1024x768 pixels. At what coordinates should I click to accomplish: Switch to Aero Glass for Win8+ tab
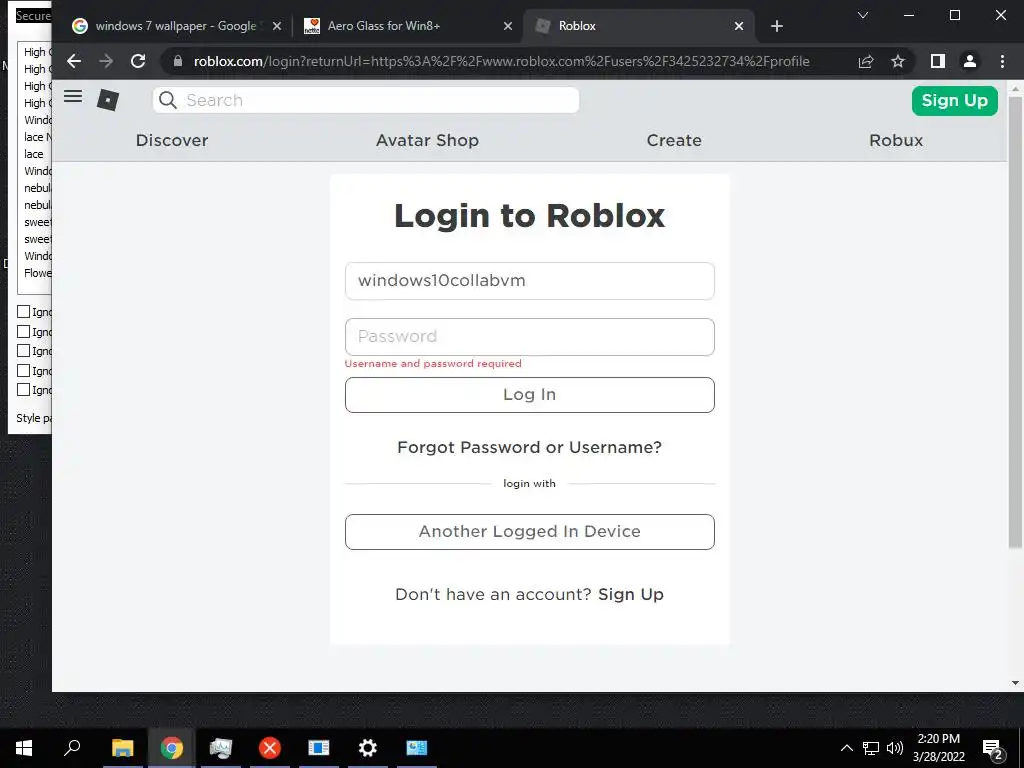pos(408,26)
